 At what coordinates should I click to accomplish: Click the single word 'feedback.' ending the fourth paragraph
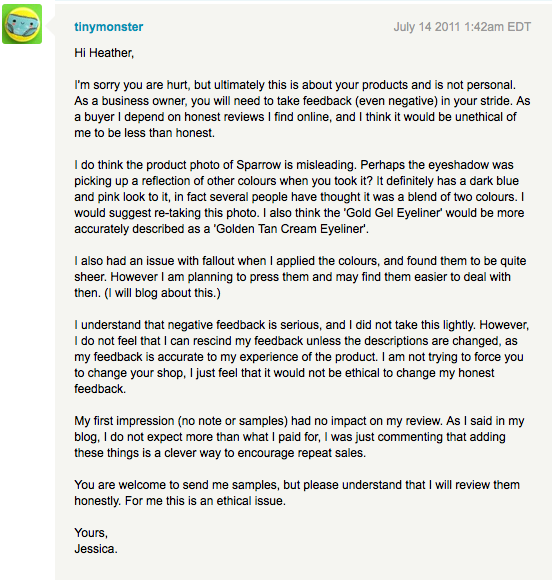point(100,389)
